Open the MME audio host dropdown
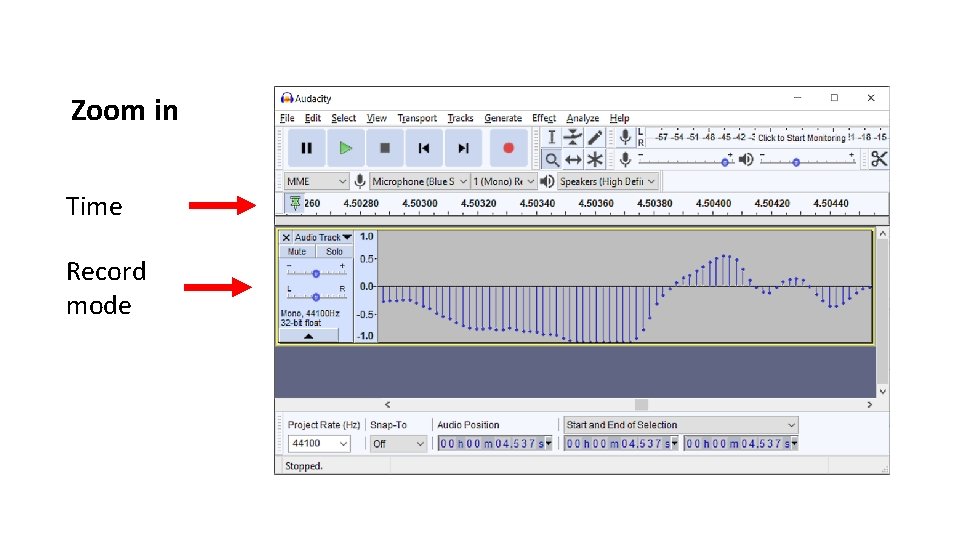The image size is (960, 540). (317, 181)
